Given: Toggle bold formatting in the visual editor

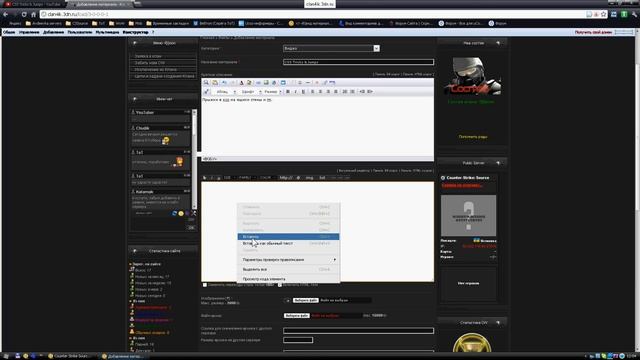Looking at the screenshot, I should (x=288, y=91).
